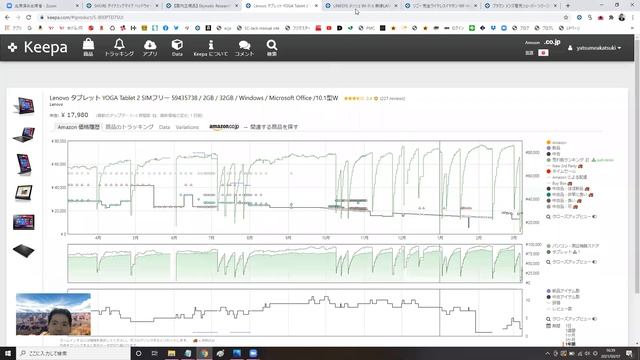Image resolution: width=640 pixels, height=360 pixels.
Task: Toggle the Amazon price series in legend
Action: (x=557, y=142)
